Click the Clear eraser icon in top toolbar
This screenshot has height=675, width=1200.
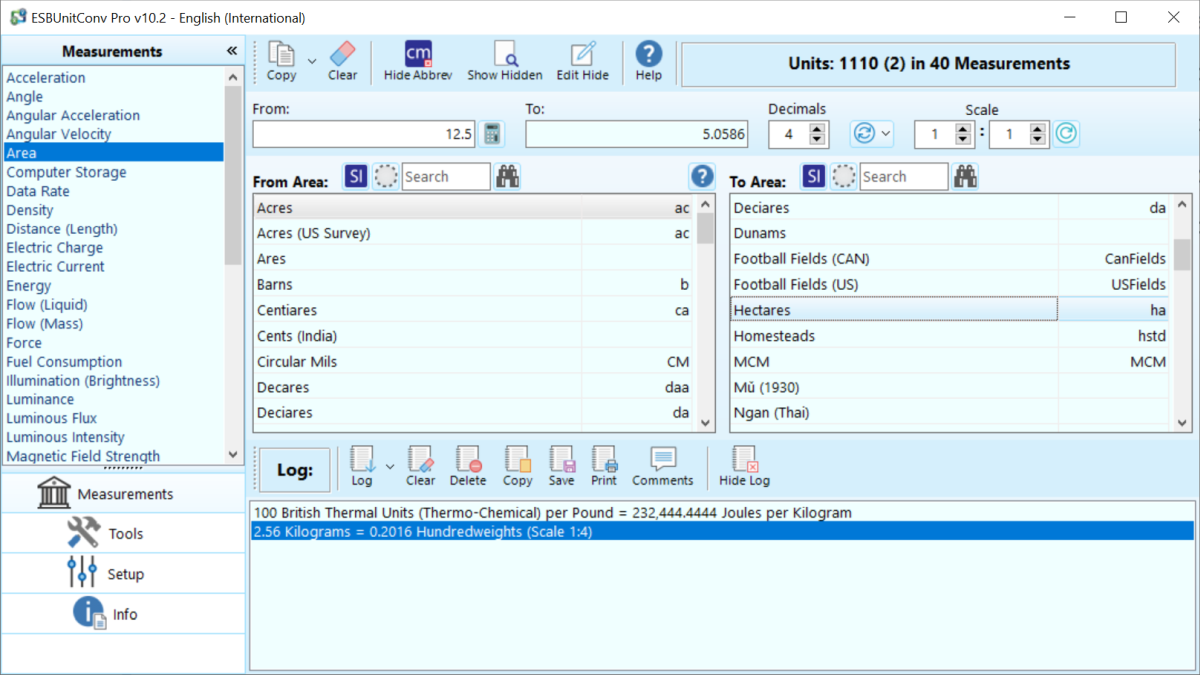tap(342, 62)
